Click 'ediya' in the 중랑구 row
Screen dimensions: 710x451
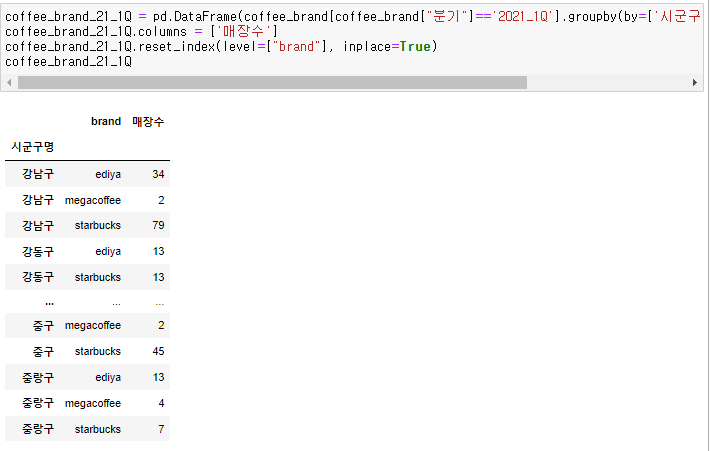(x=108, y=377)
